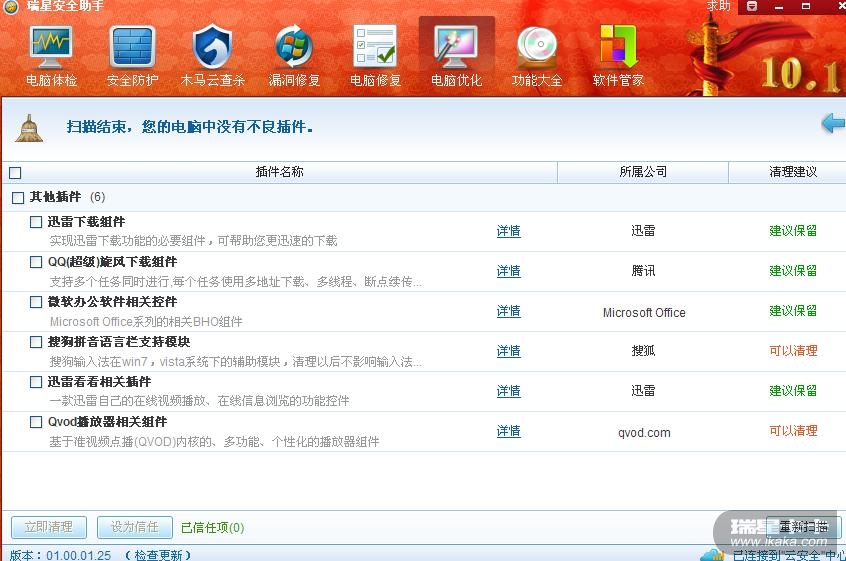Select 电脑优化 optimization tool
Viewport: 846px width, 561px height.
[x=456, y=56]
